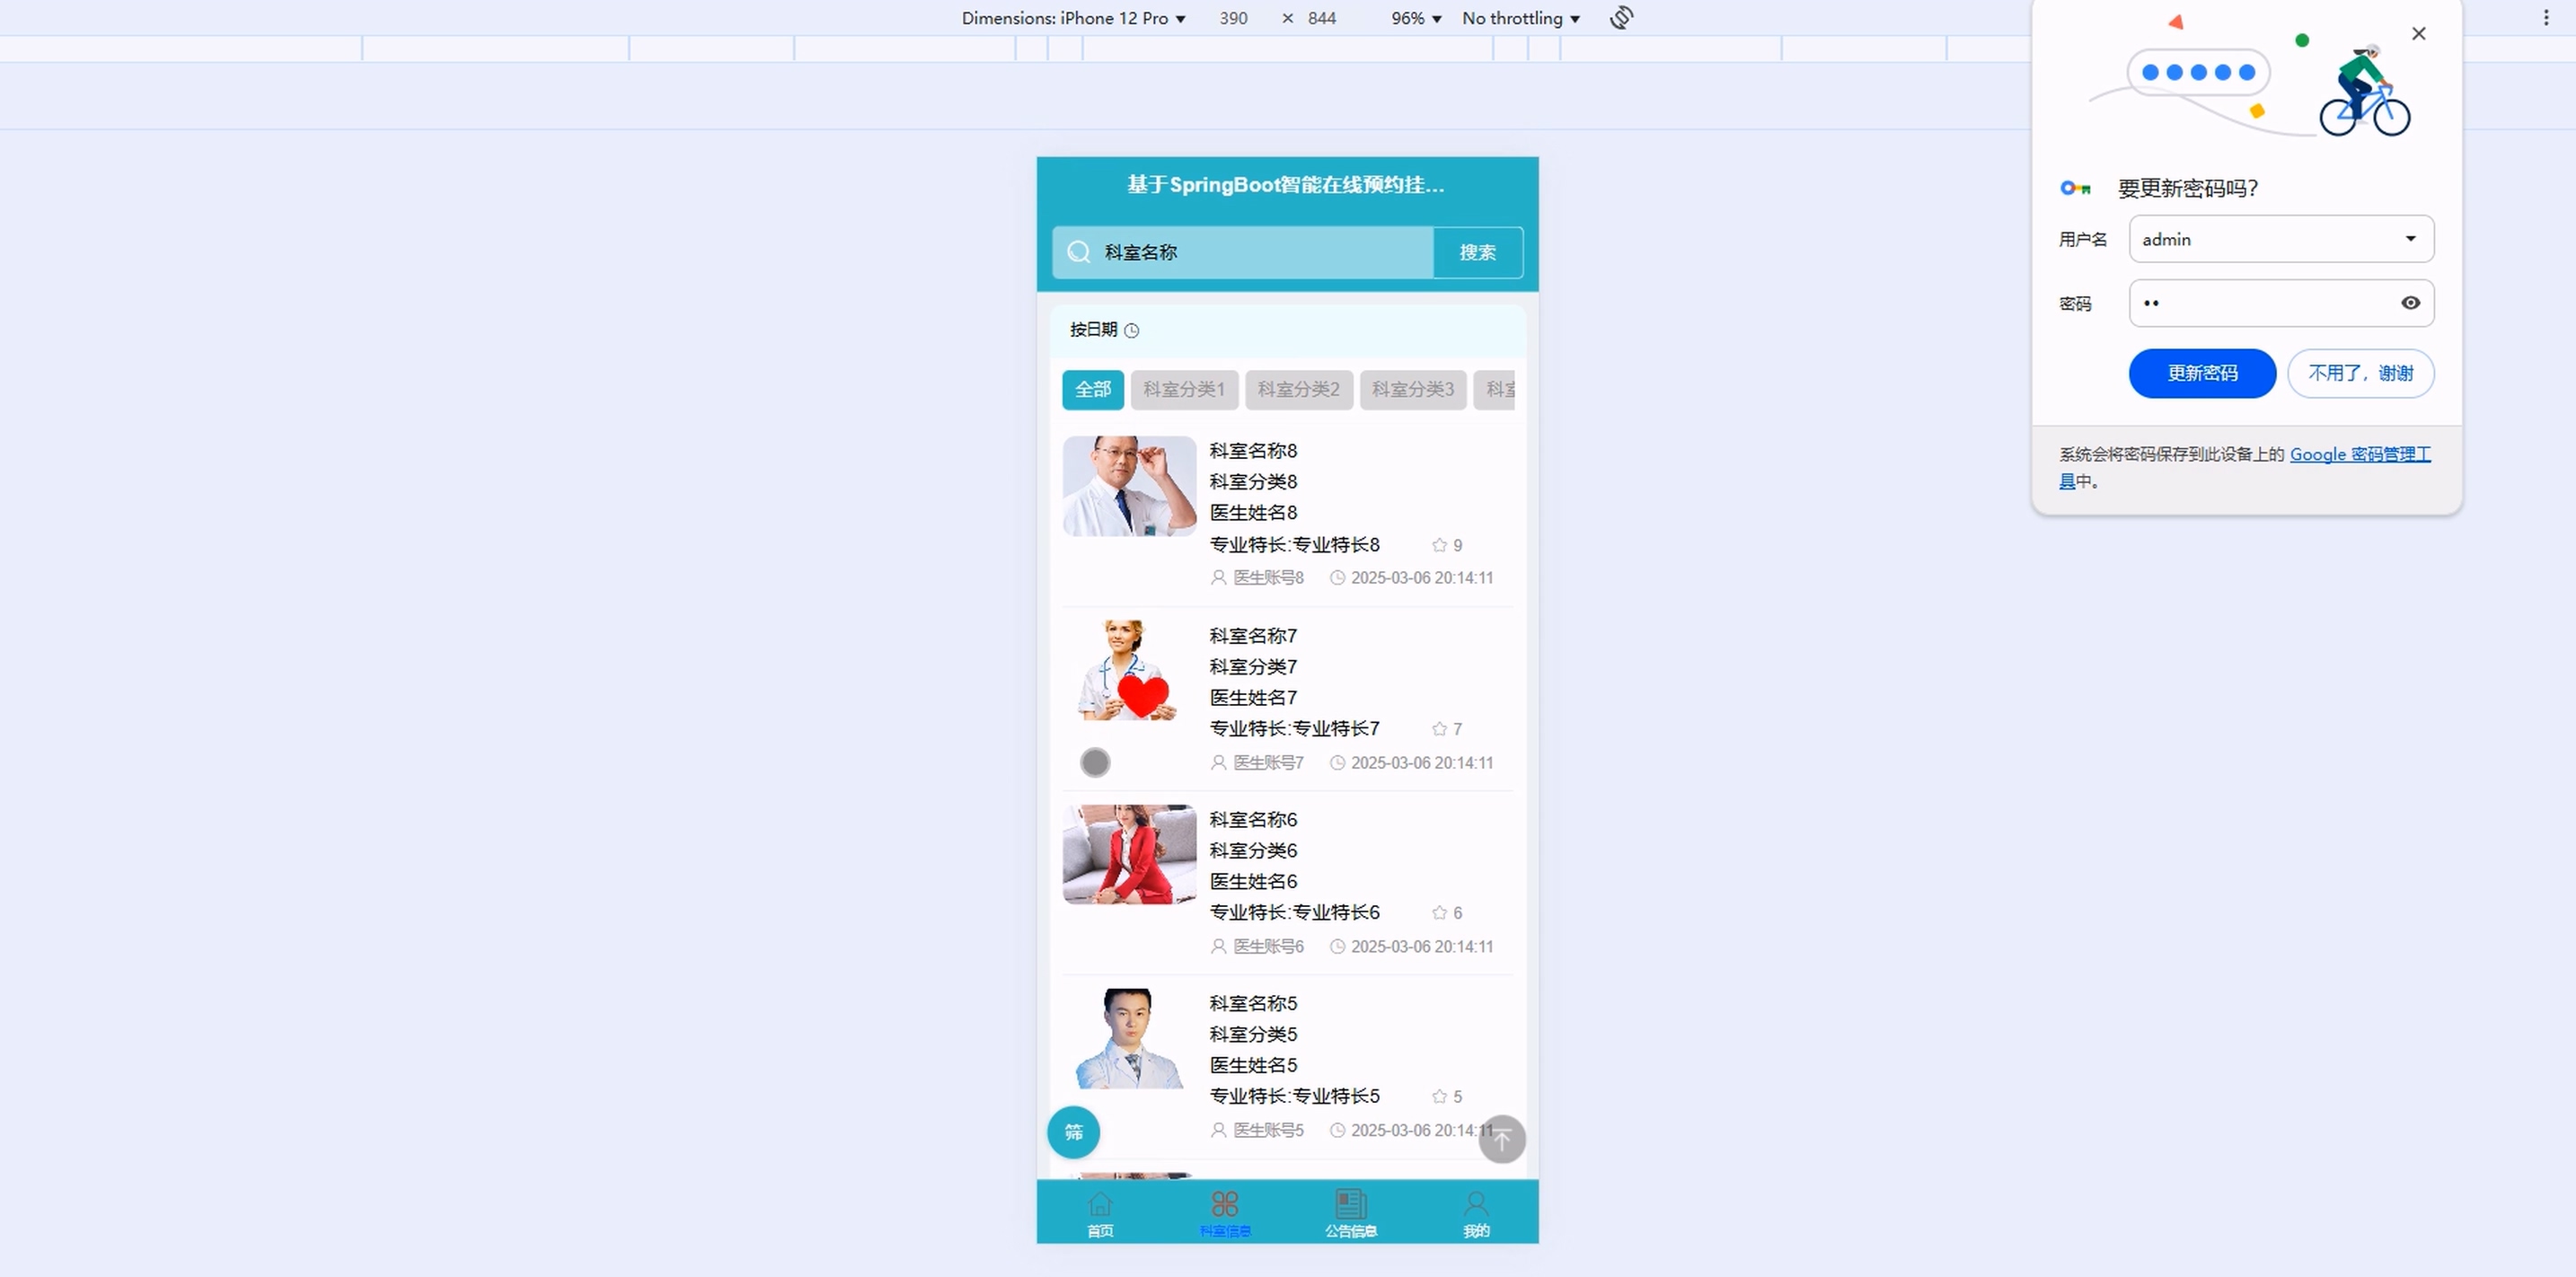
Task: Open the 96% zoom dropdown
Action: click(1415, 18)
